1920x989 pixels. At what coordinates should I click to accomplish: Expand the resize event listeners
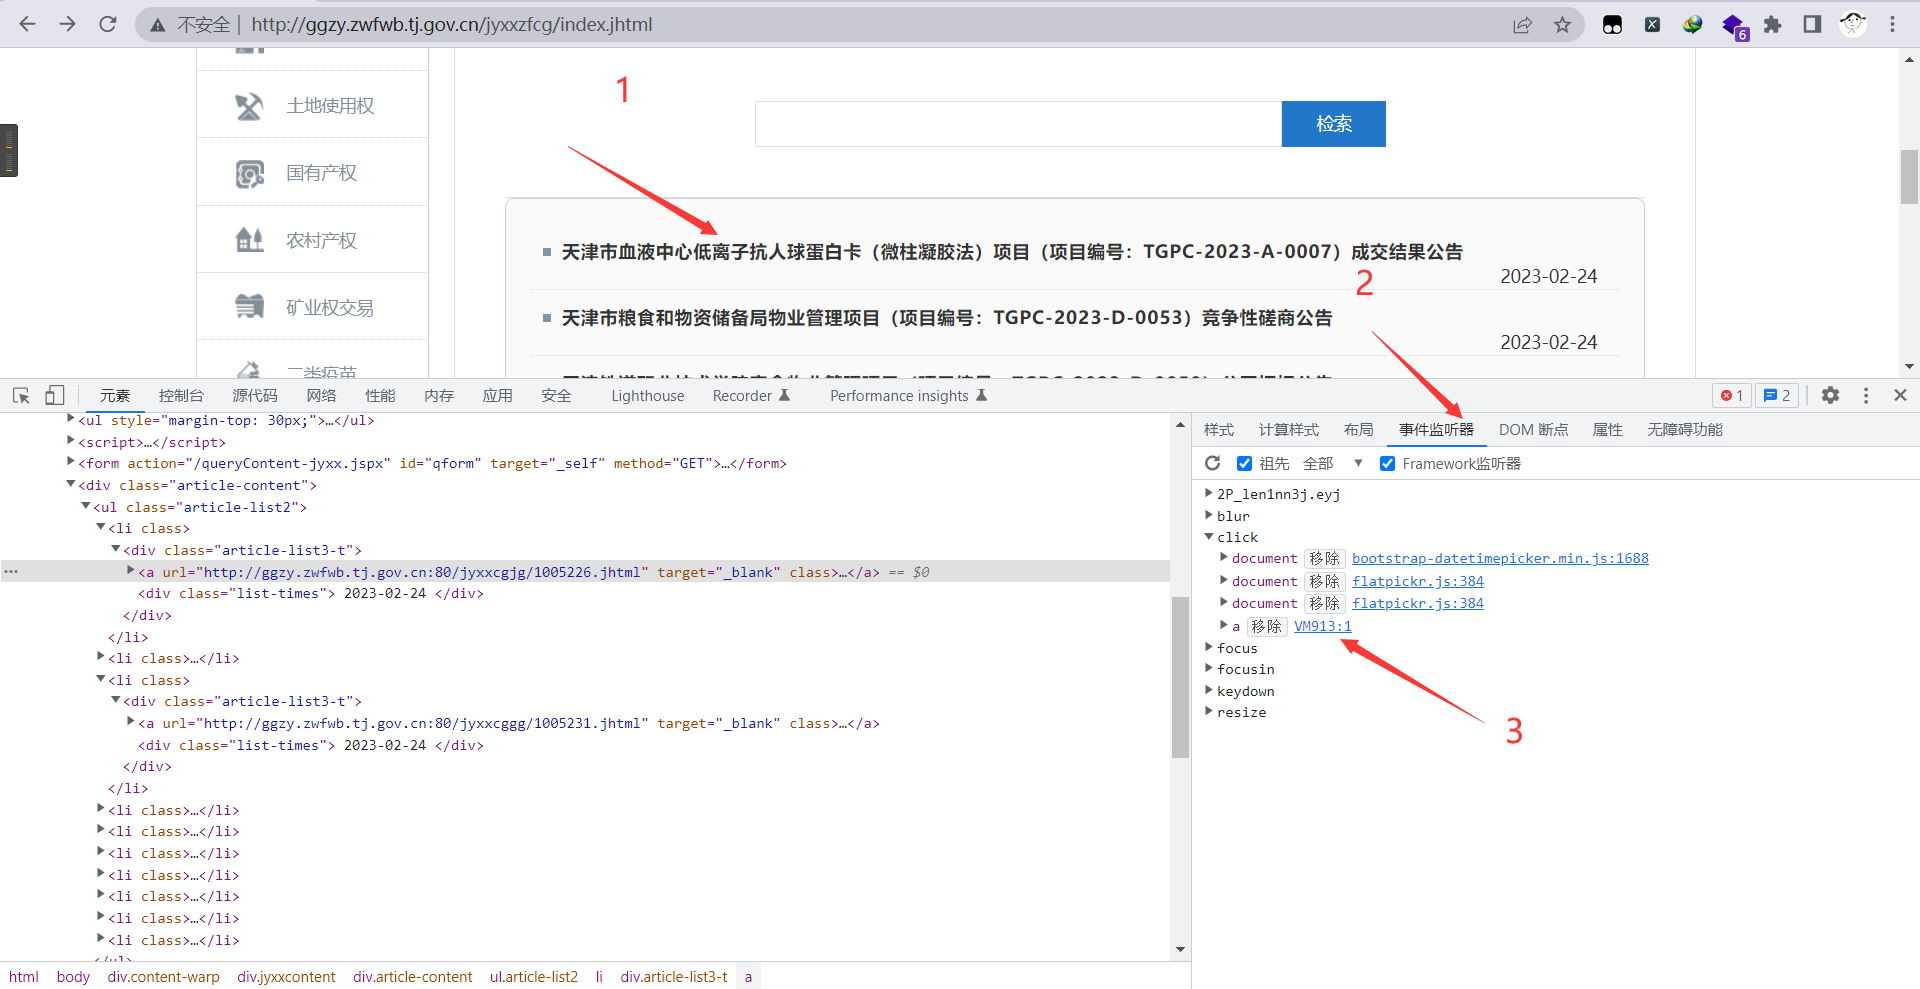(1209, 711)
